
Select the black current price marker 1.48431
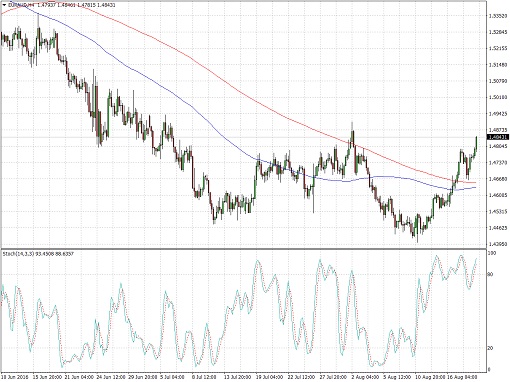pyautogui.click(x=498, y=137)
